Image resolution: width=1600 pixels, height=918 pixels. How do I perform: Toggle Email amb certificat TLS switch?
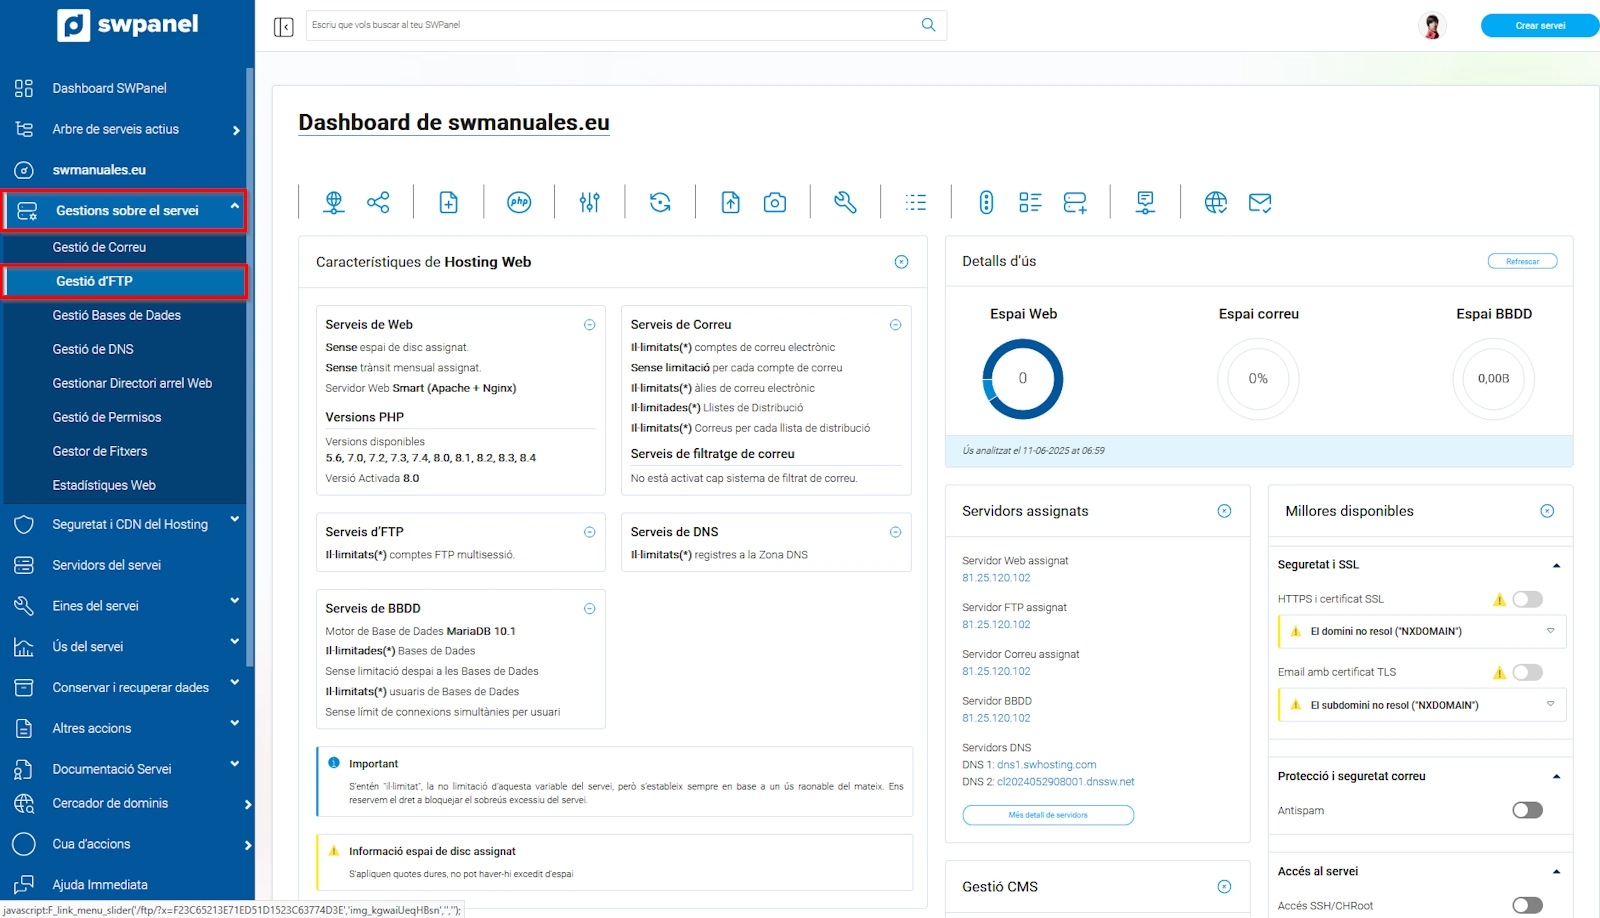[x=1527, y=672]
